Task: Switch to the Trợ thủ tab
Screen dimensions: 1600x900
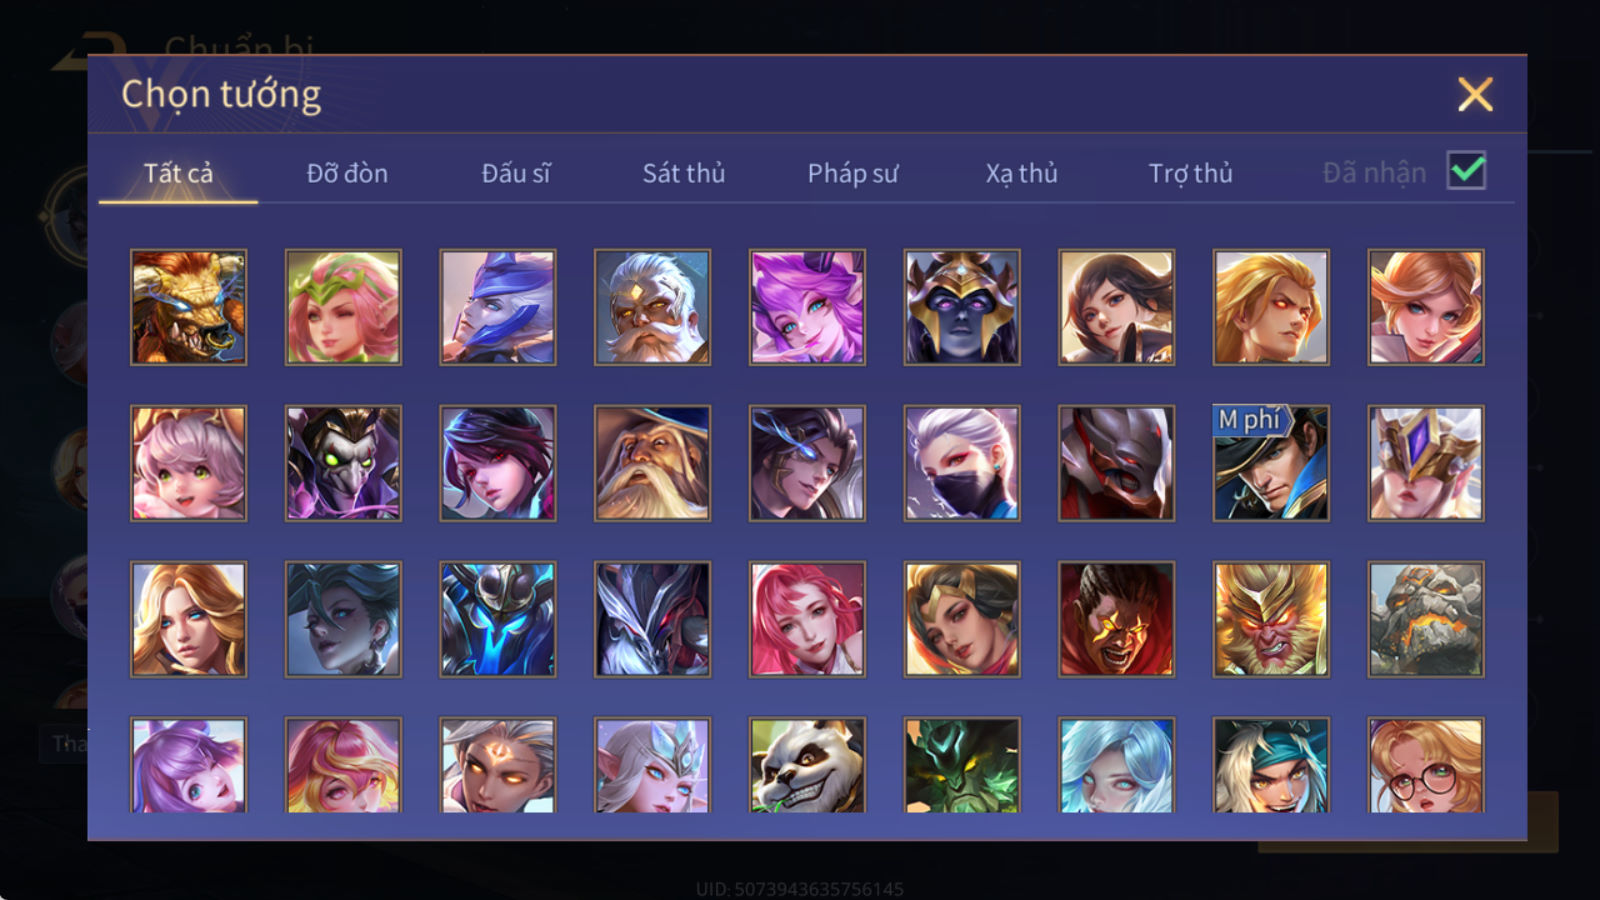Action: 1190,173
